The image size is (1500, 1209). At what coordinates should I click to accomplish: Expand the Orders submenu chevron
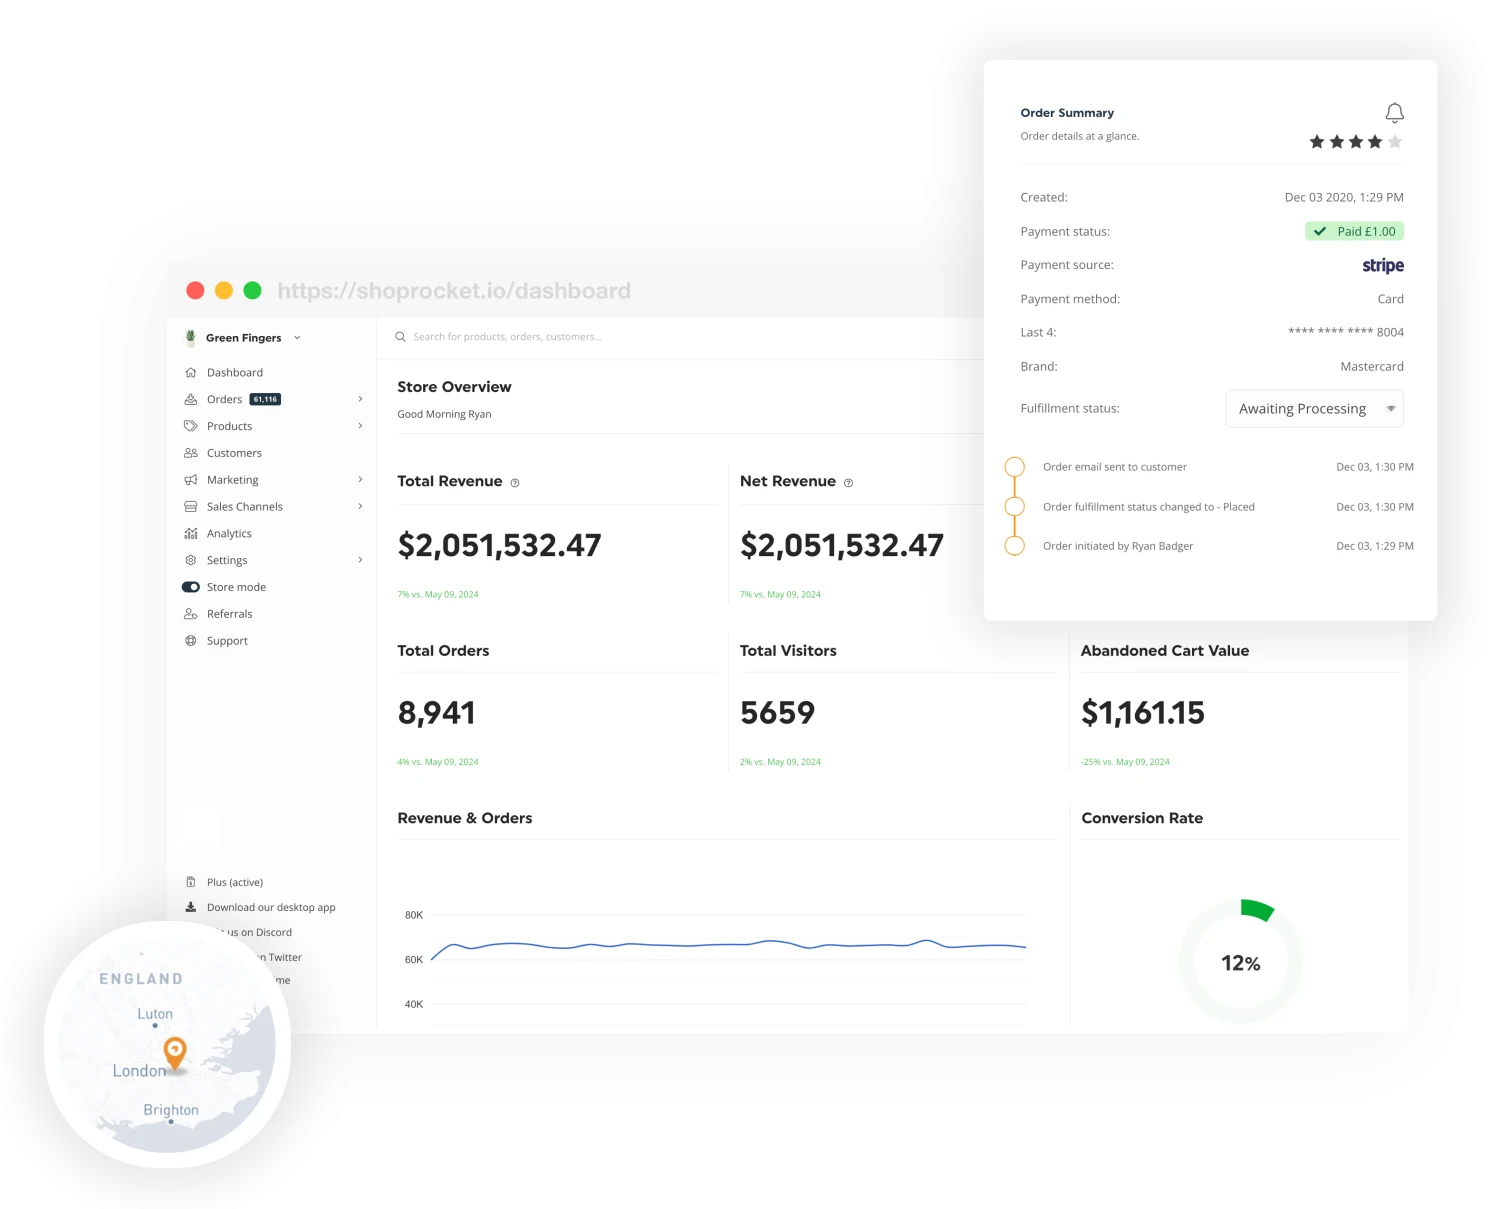360,399
